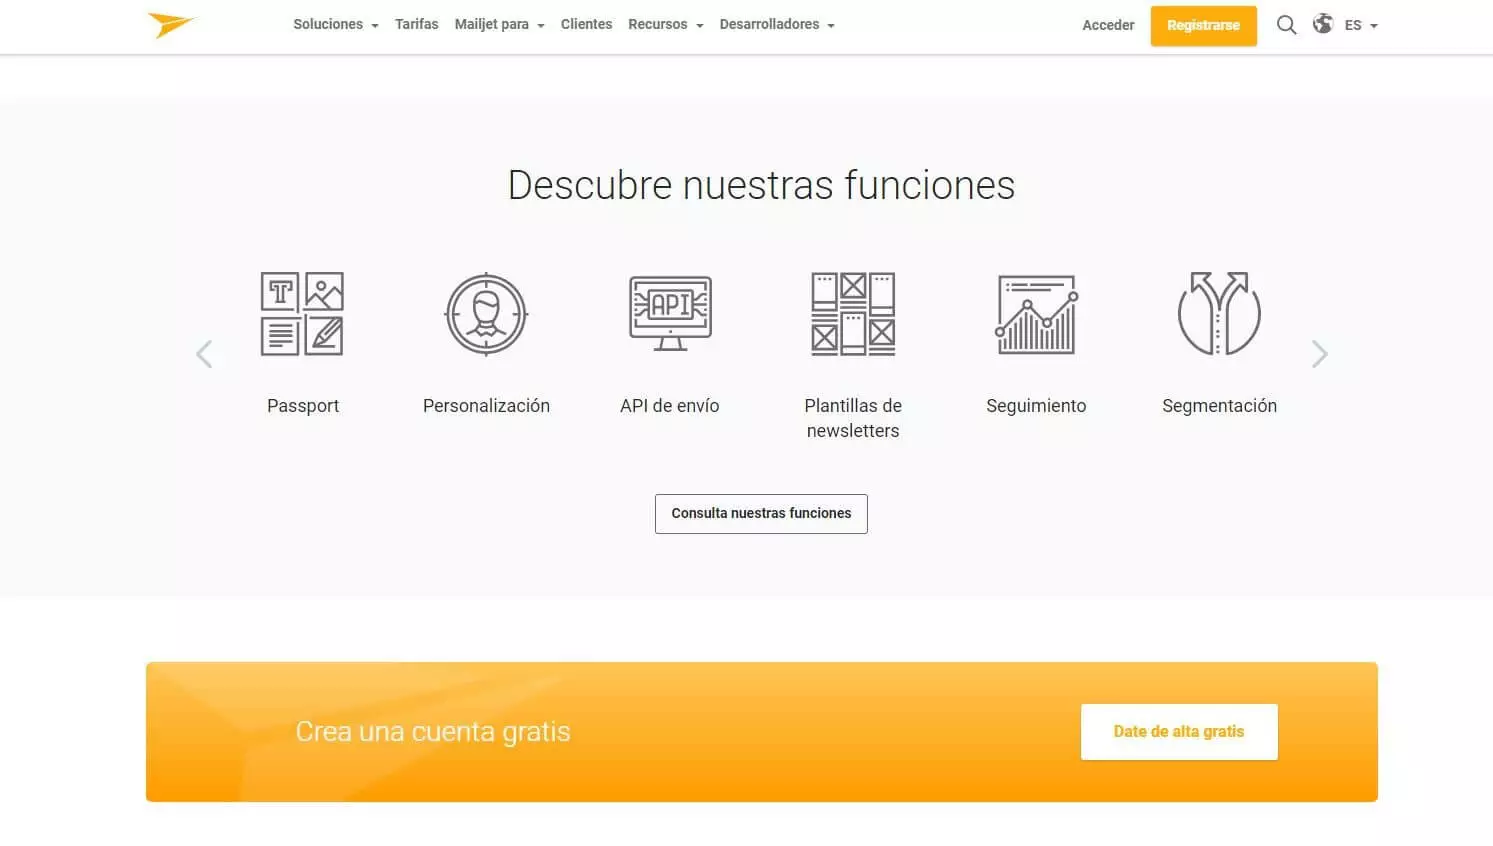The height and width of the screenshot is (846, 1493).
Task: Expand the Desarrolladores dropdown
Action: point(776,25)
